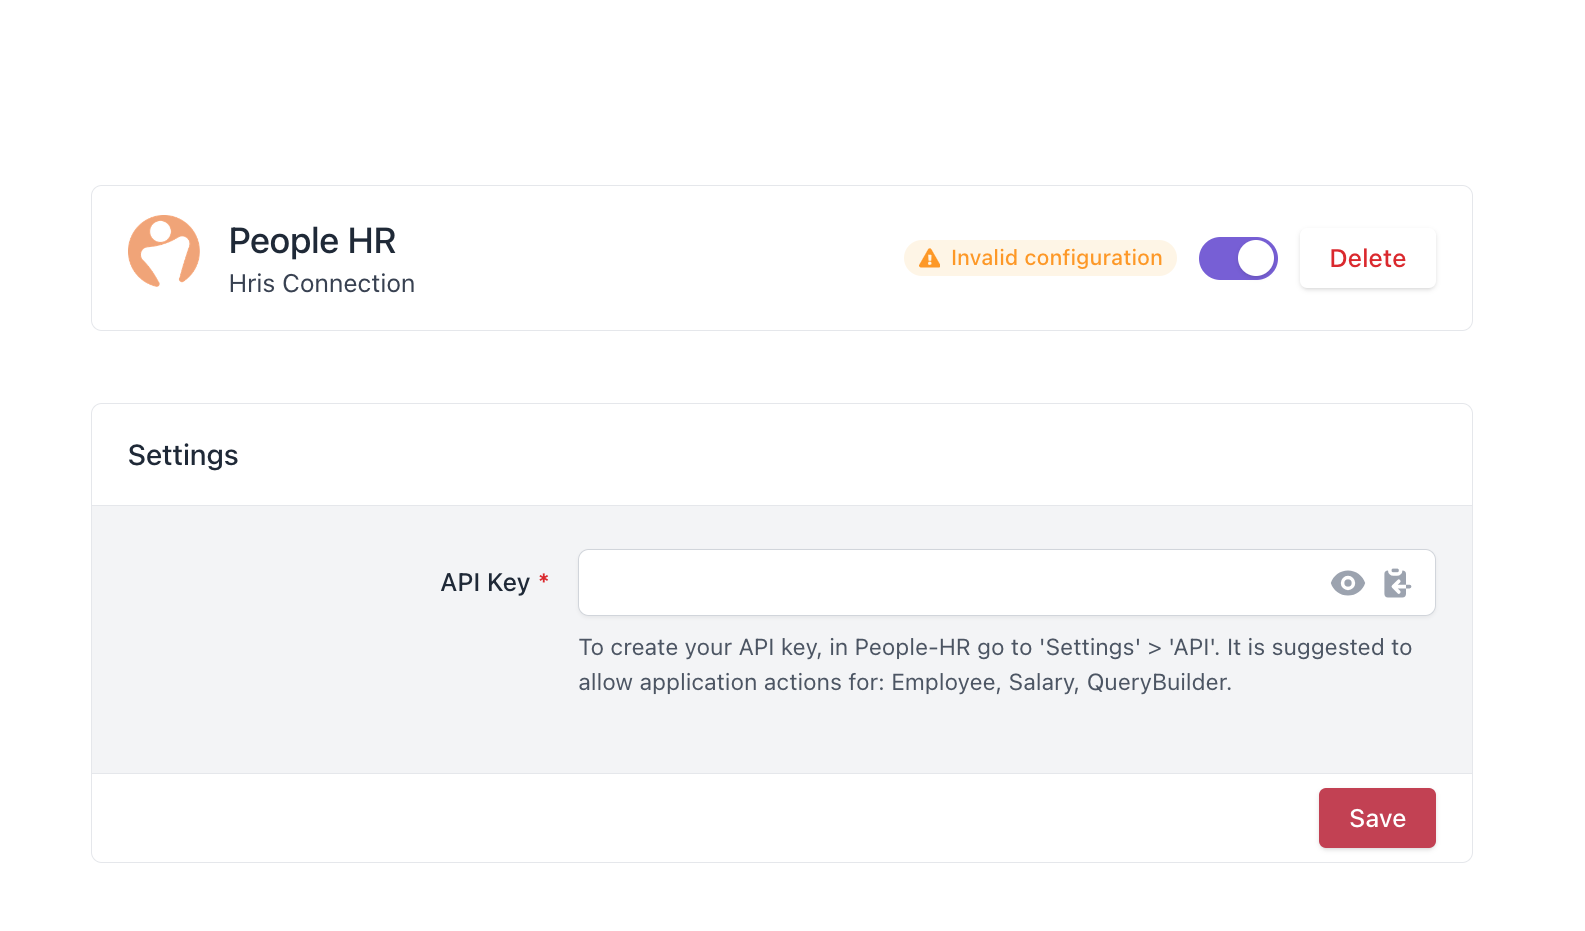
Task: Click the Invalid configuration badge
Action: [x=1040, y=258]
